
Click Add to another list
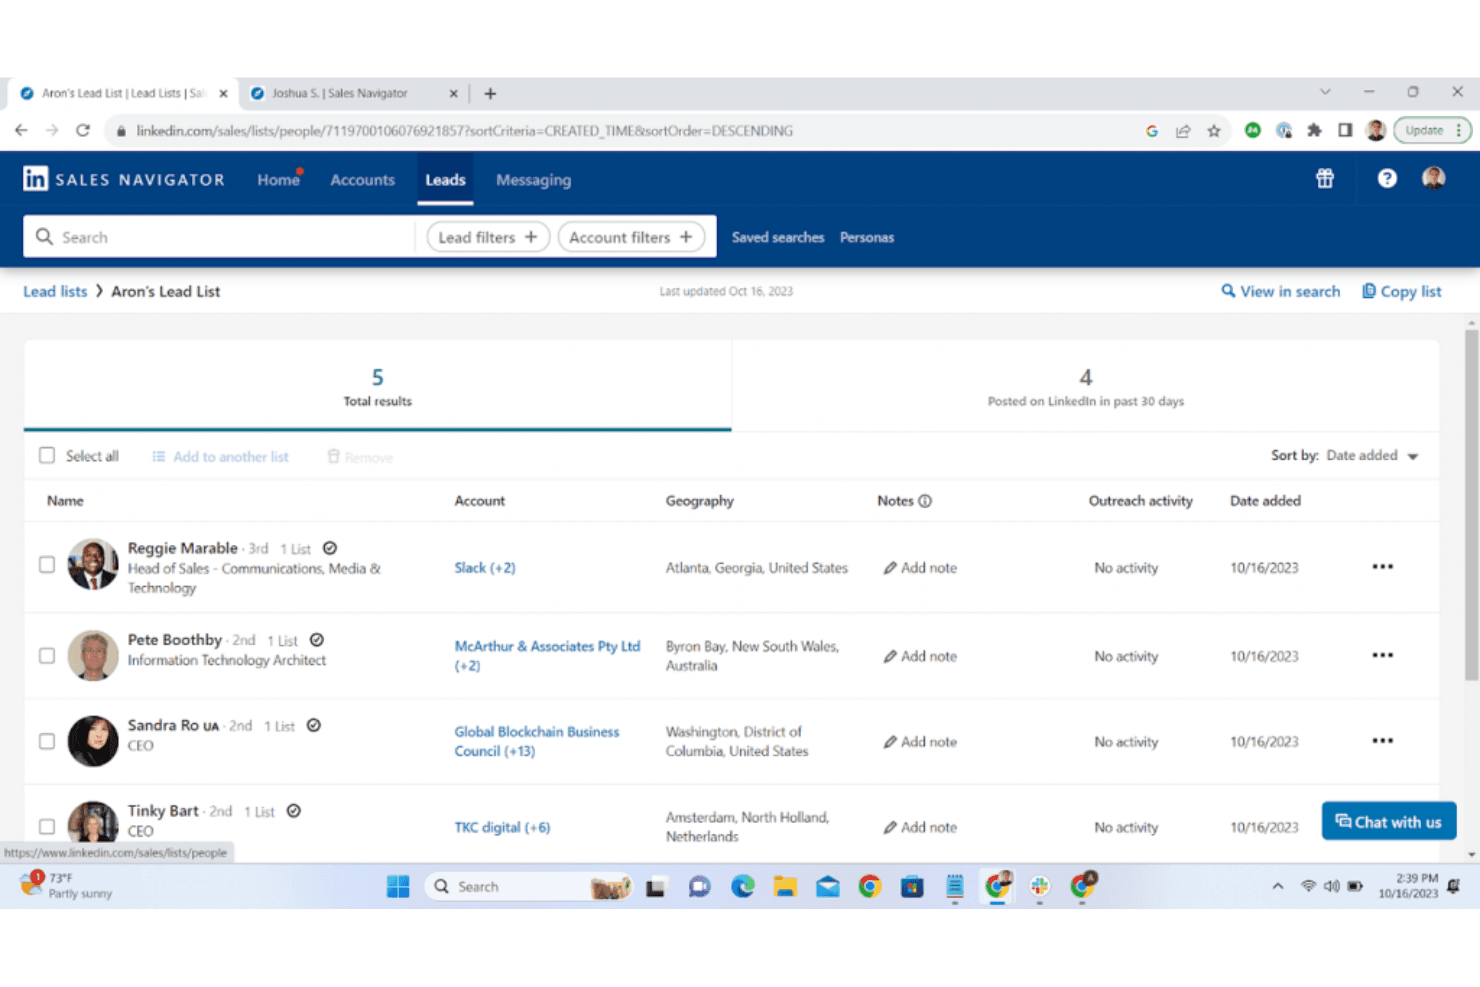tap(220, 456)
